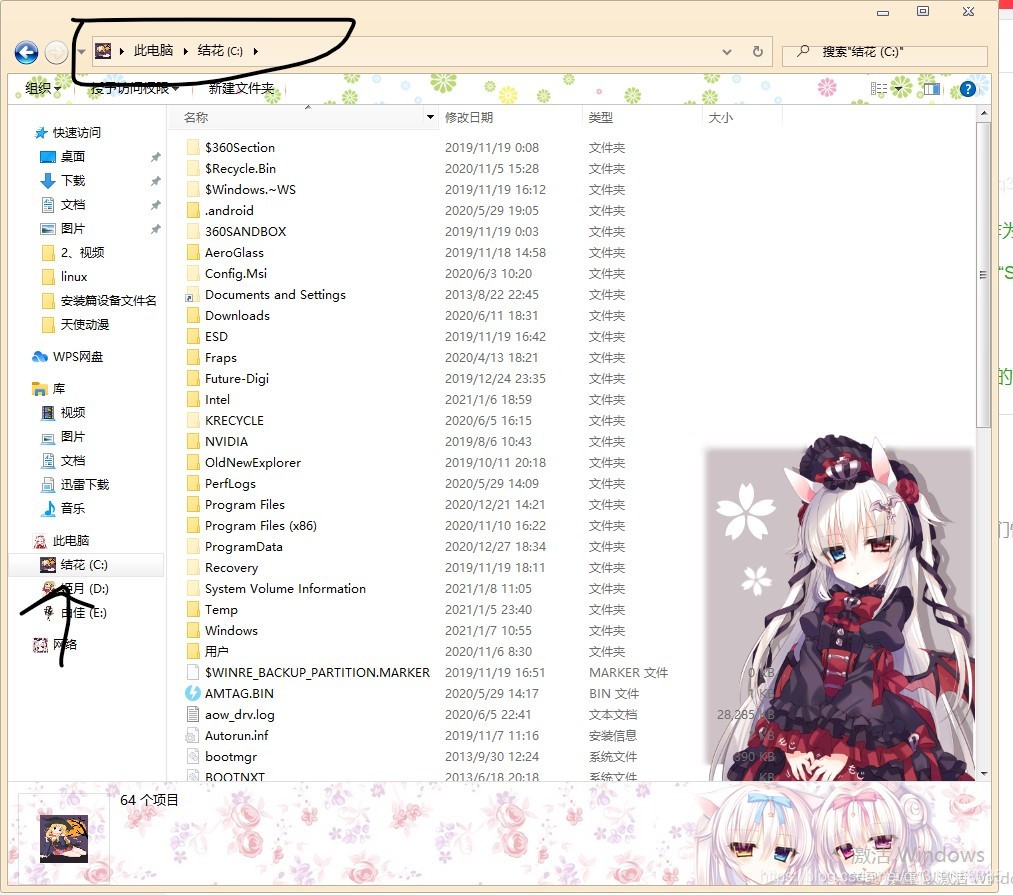Sort by 类型 column header
Screen dimensions: 1013x895
tap(600, 118)
